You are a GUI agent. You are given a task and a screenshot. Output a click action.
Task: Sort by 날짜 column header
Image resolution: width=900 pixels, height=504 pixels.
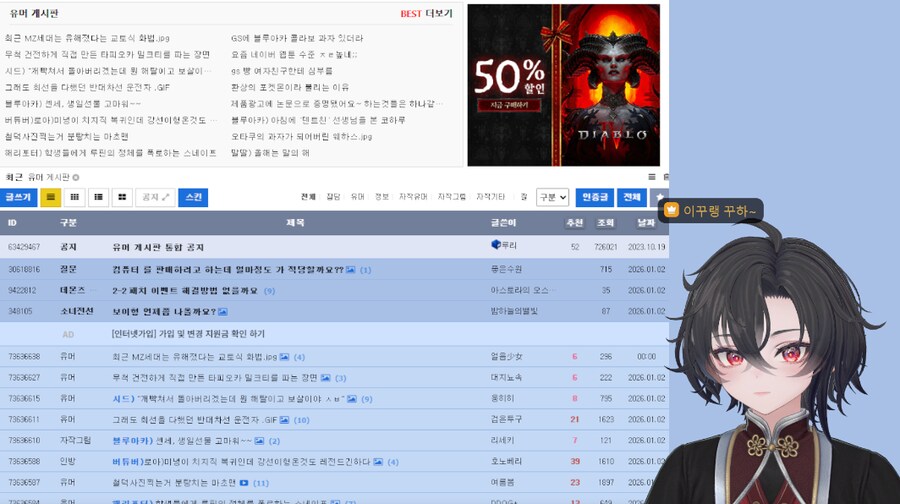646,223
